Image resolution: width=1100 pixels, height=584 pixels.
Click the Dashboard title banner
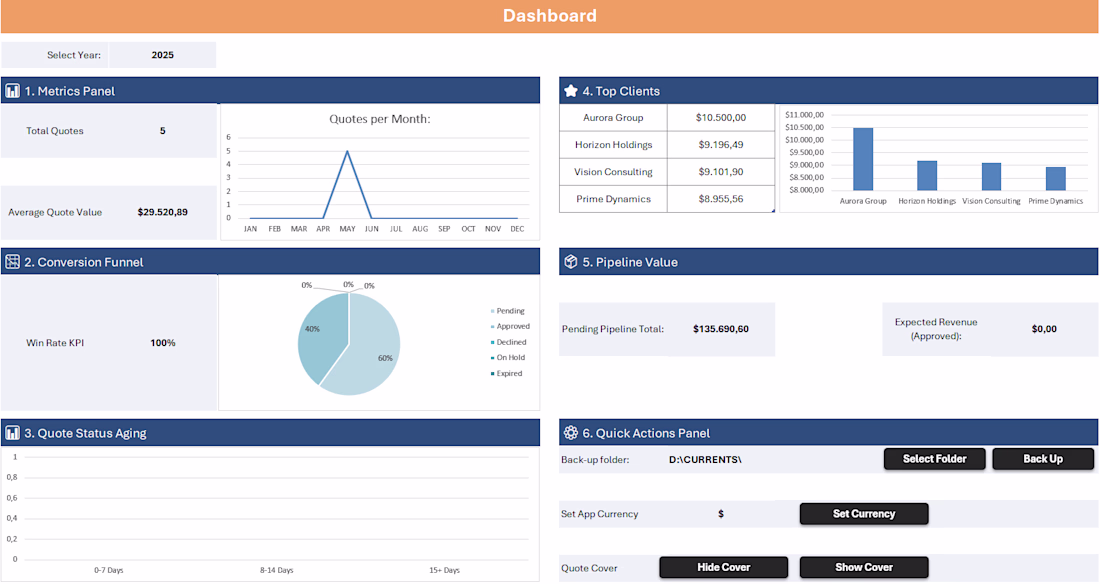point(550,16)
